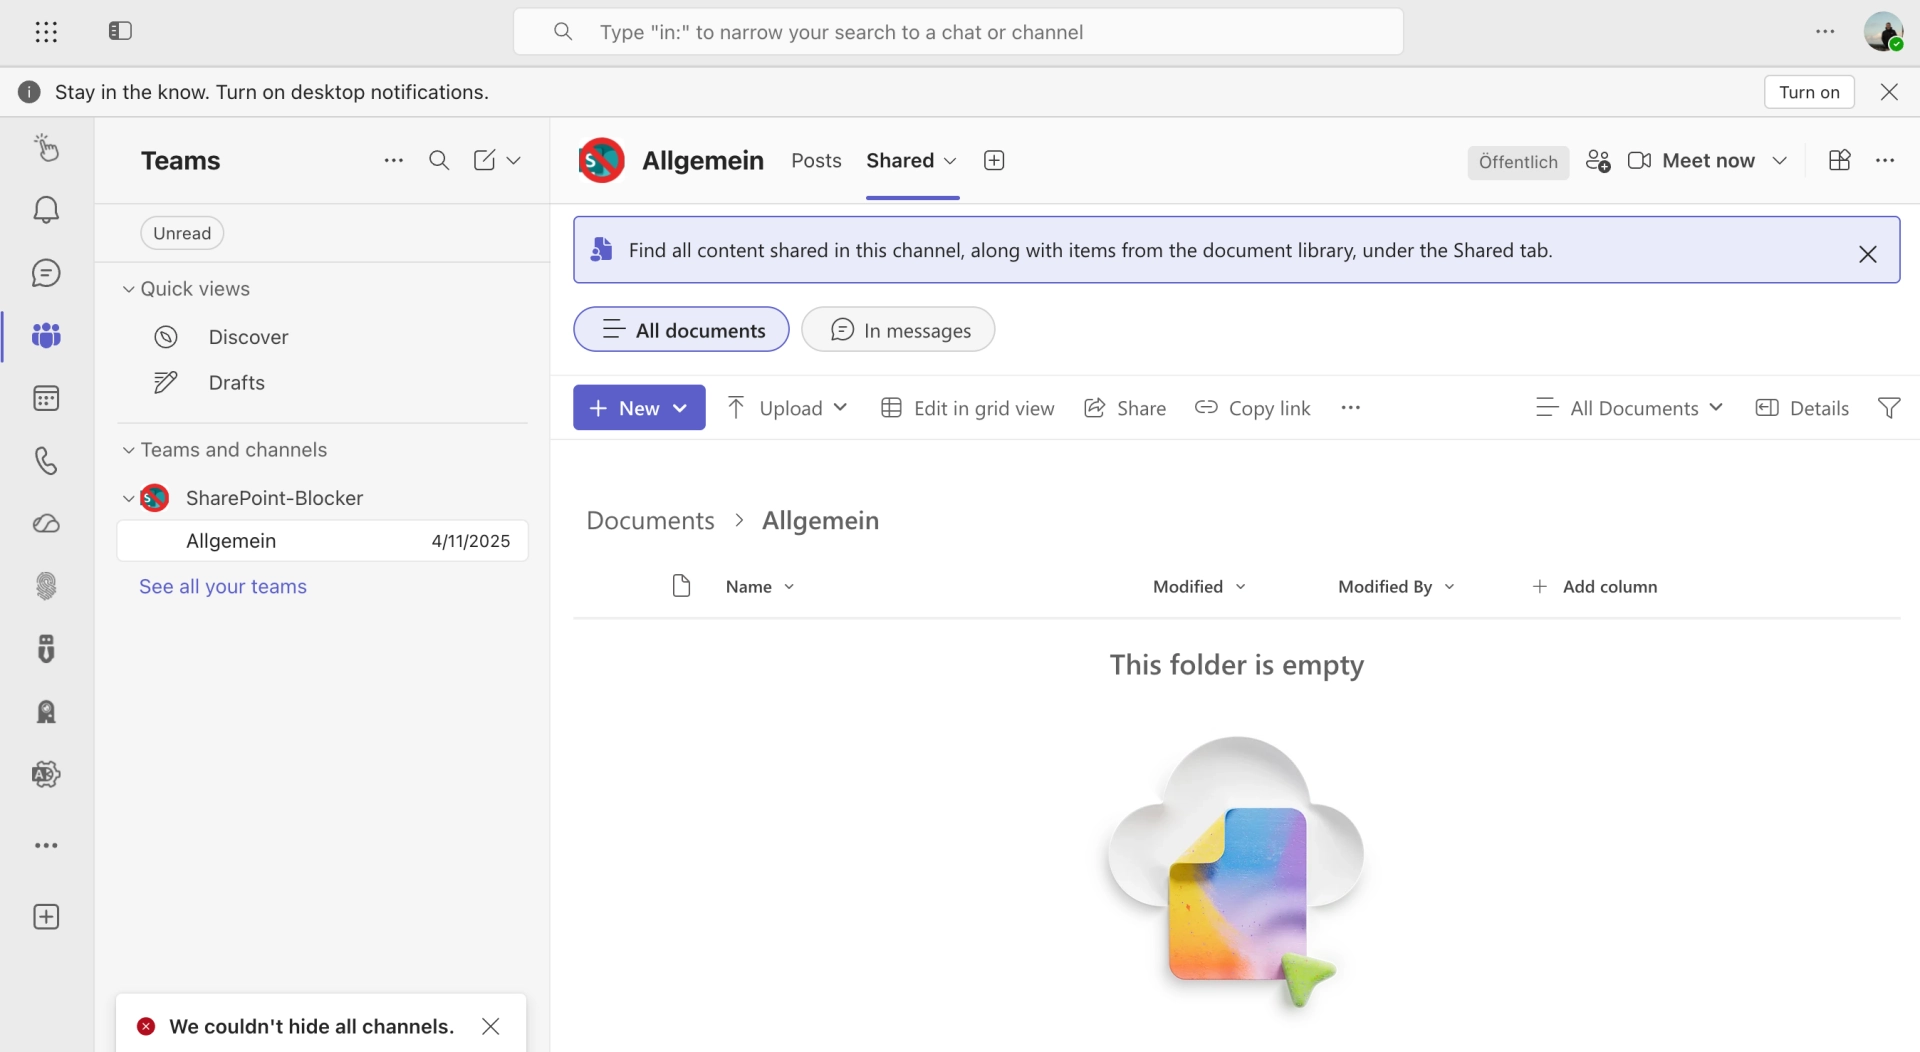Open the OneDrive cloud icon
Screen dimensions: 1920x1052
point(46,524)
